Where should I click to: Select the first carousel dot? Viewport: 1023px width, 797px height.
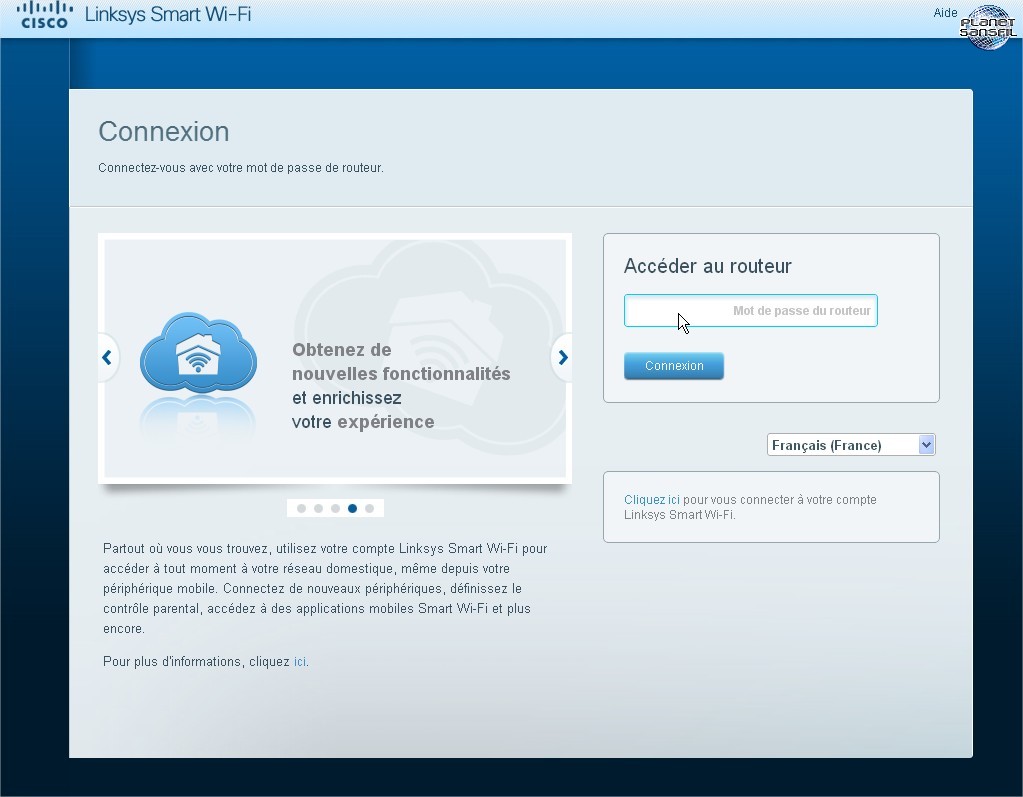click(x=301, y=508)
